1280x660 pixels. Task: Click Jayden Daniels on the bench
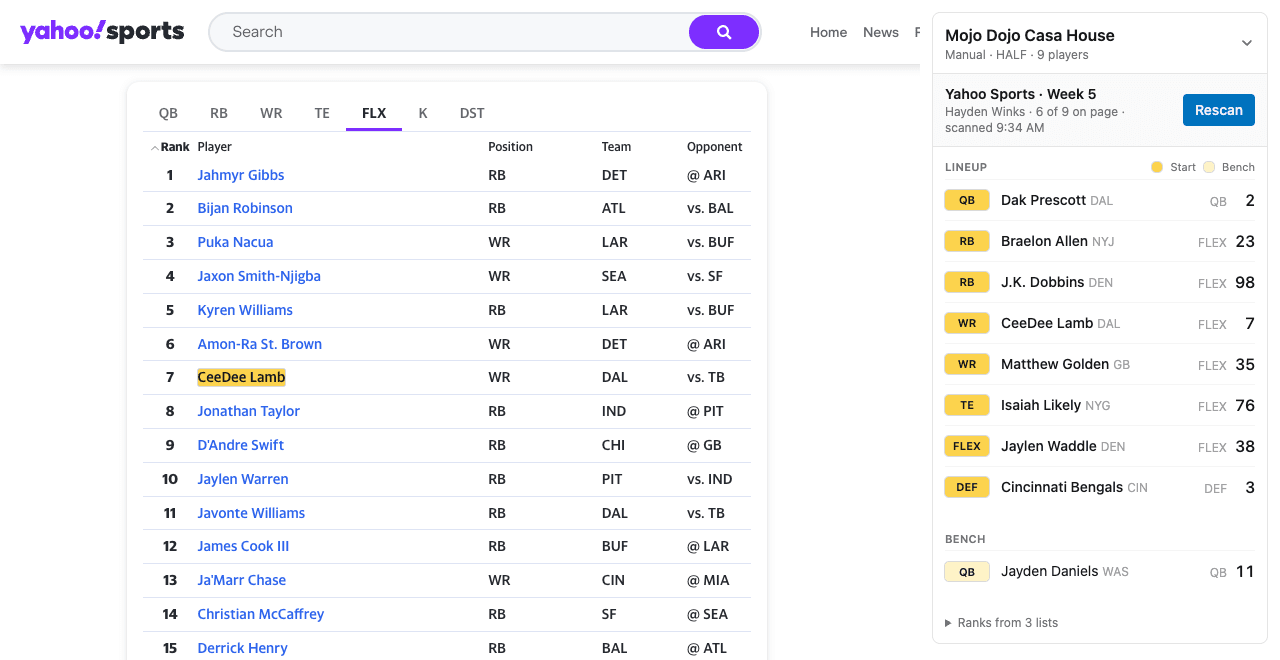(1050, 572)
